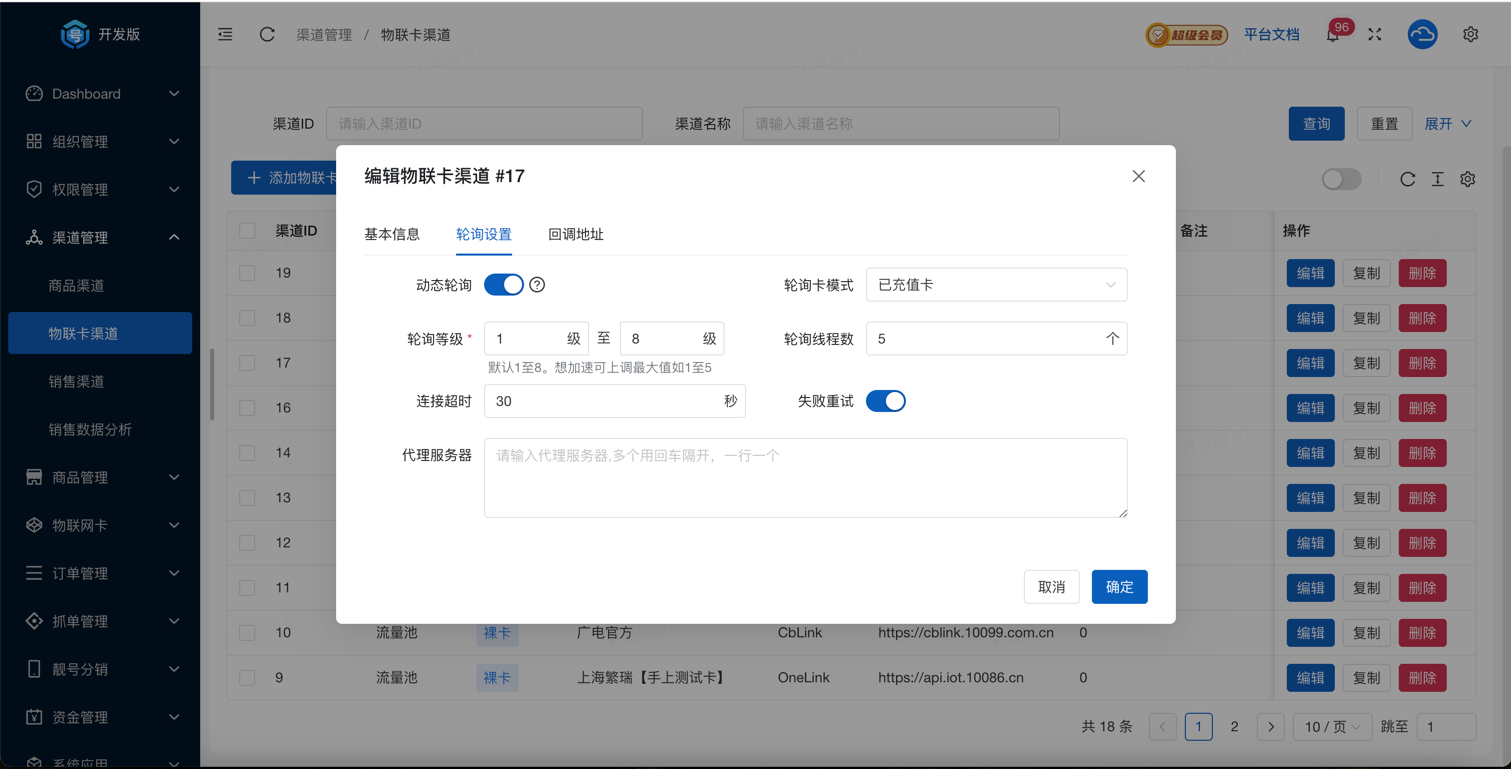
Task: Click the table density height icon
Action: tap(1437, 179)
